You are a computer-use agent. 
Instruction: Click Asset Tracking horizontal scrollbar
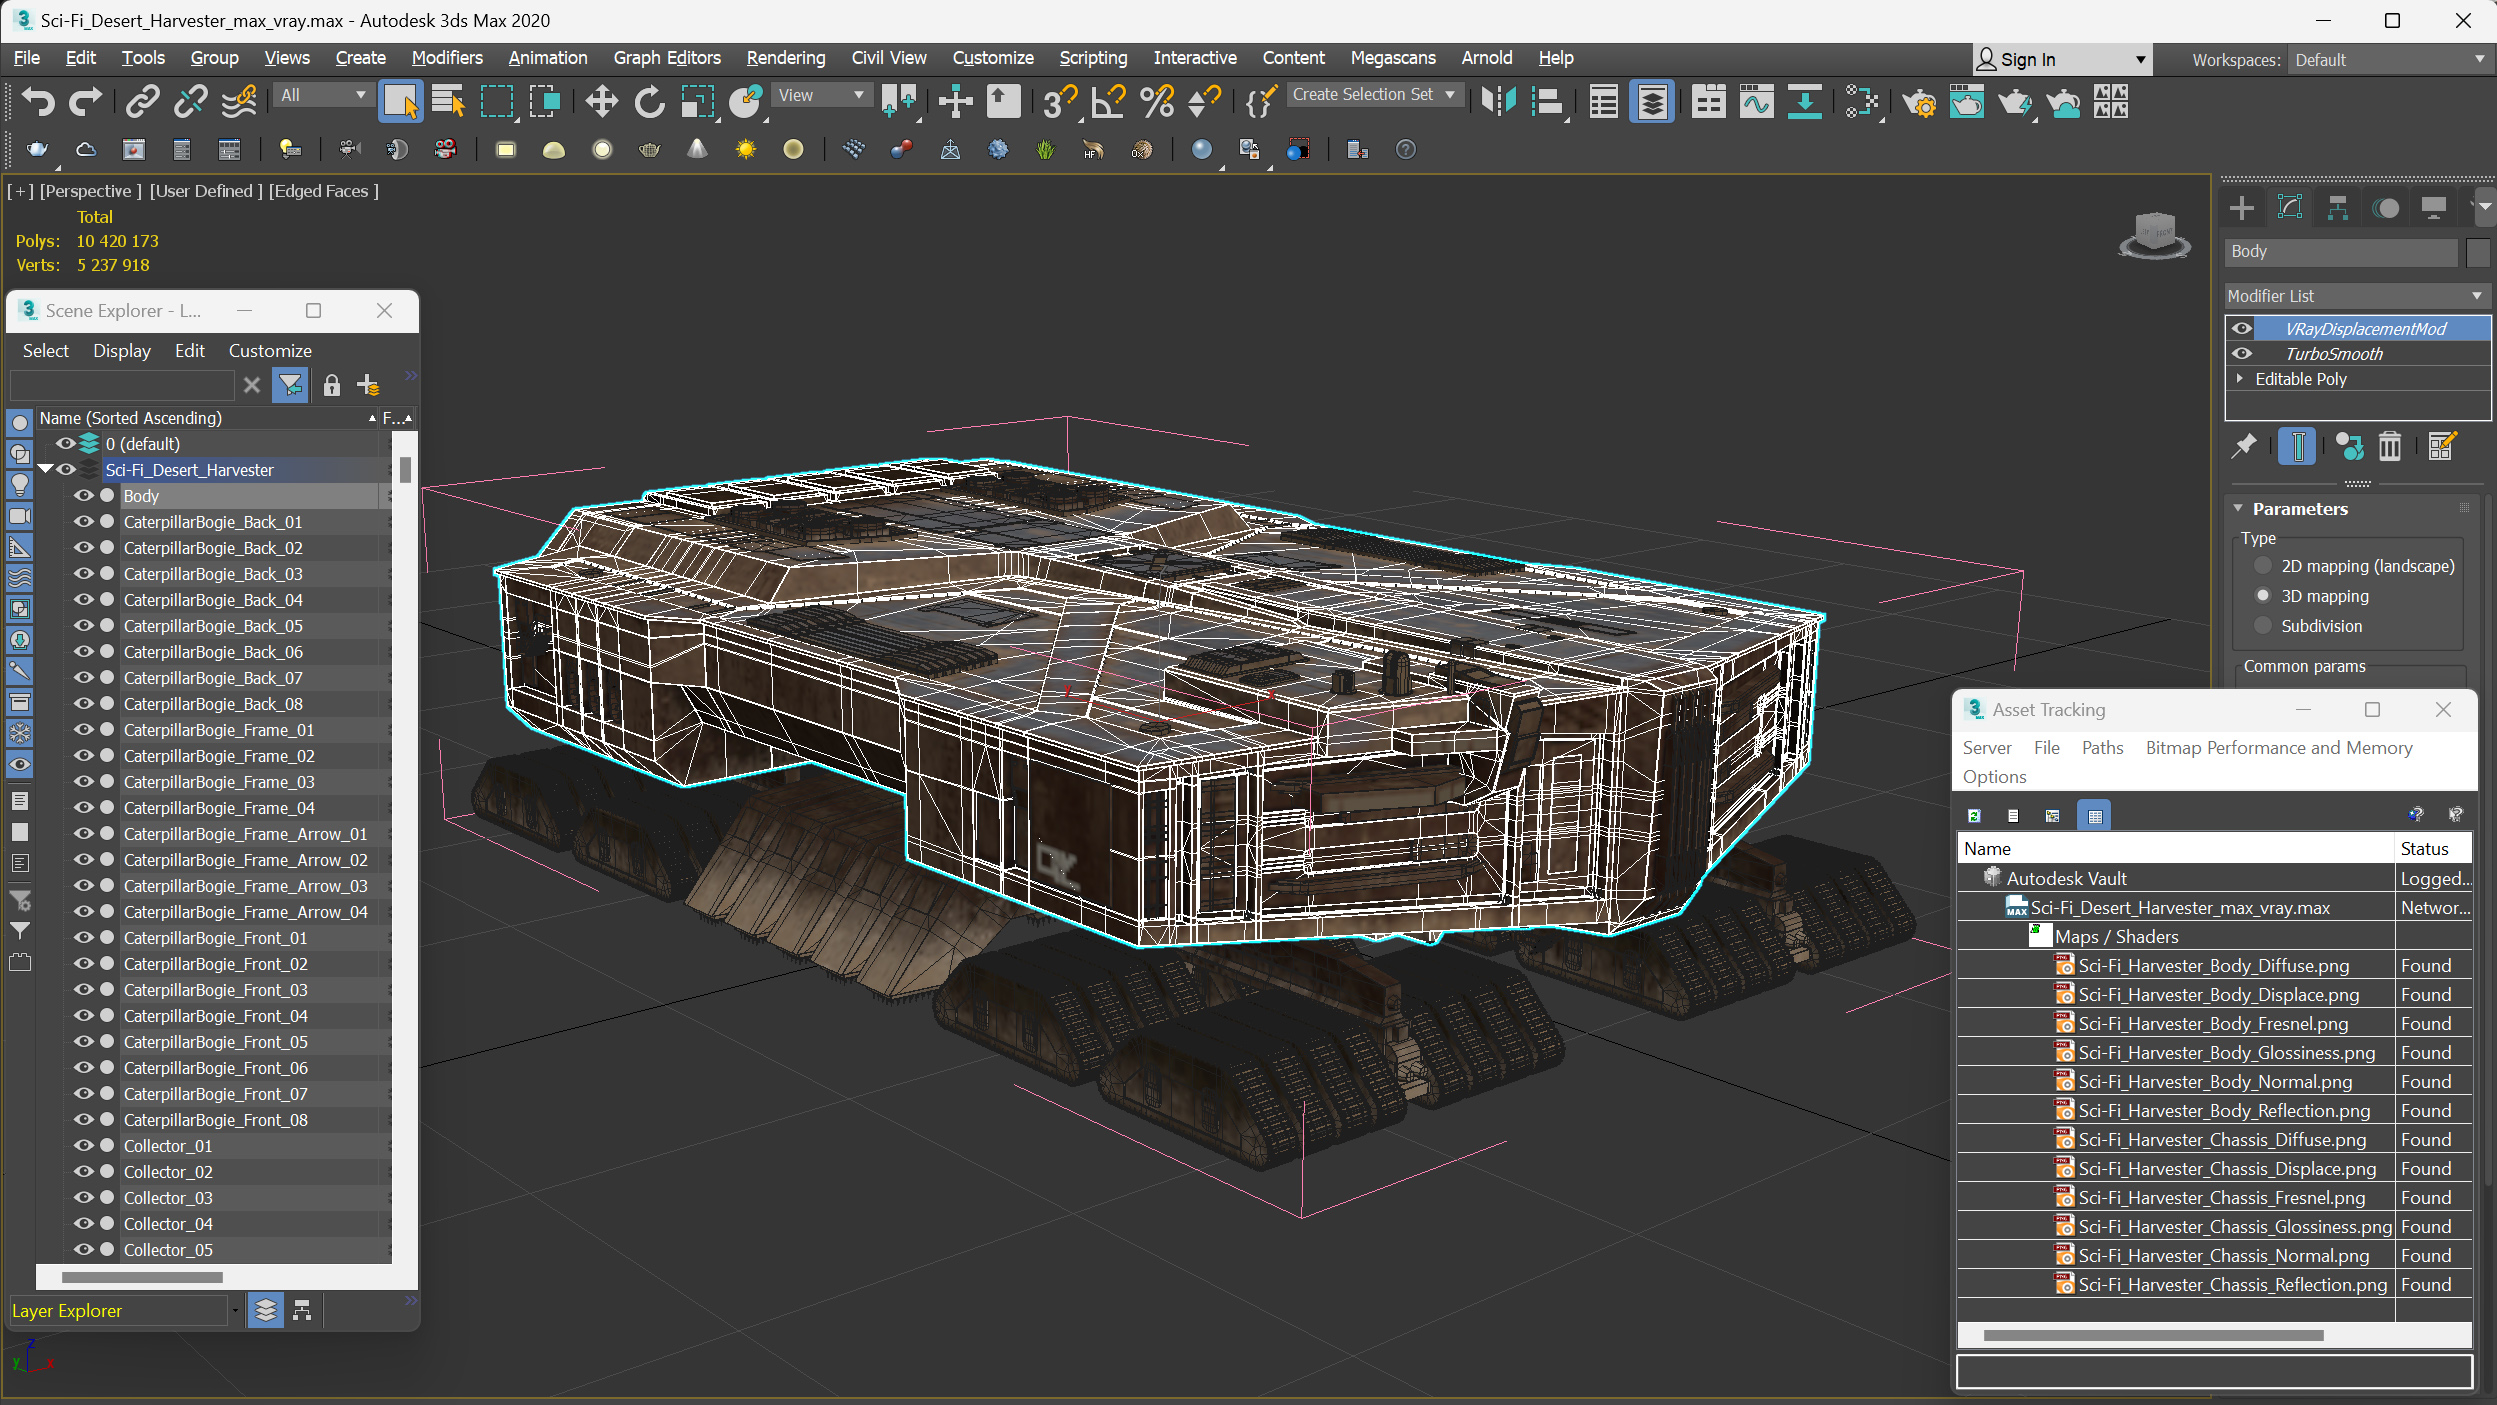coord(2152,1336)
